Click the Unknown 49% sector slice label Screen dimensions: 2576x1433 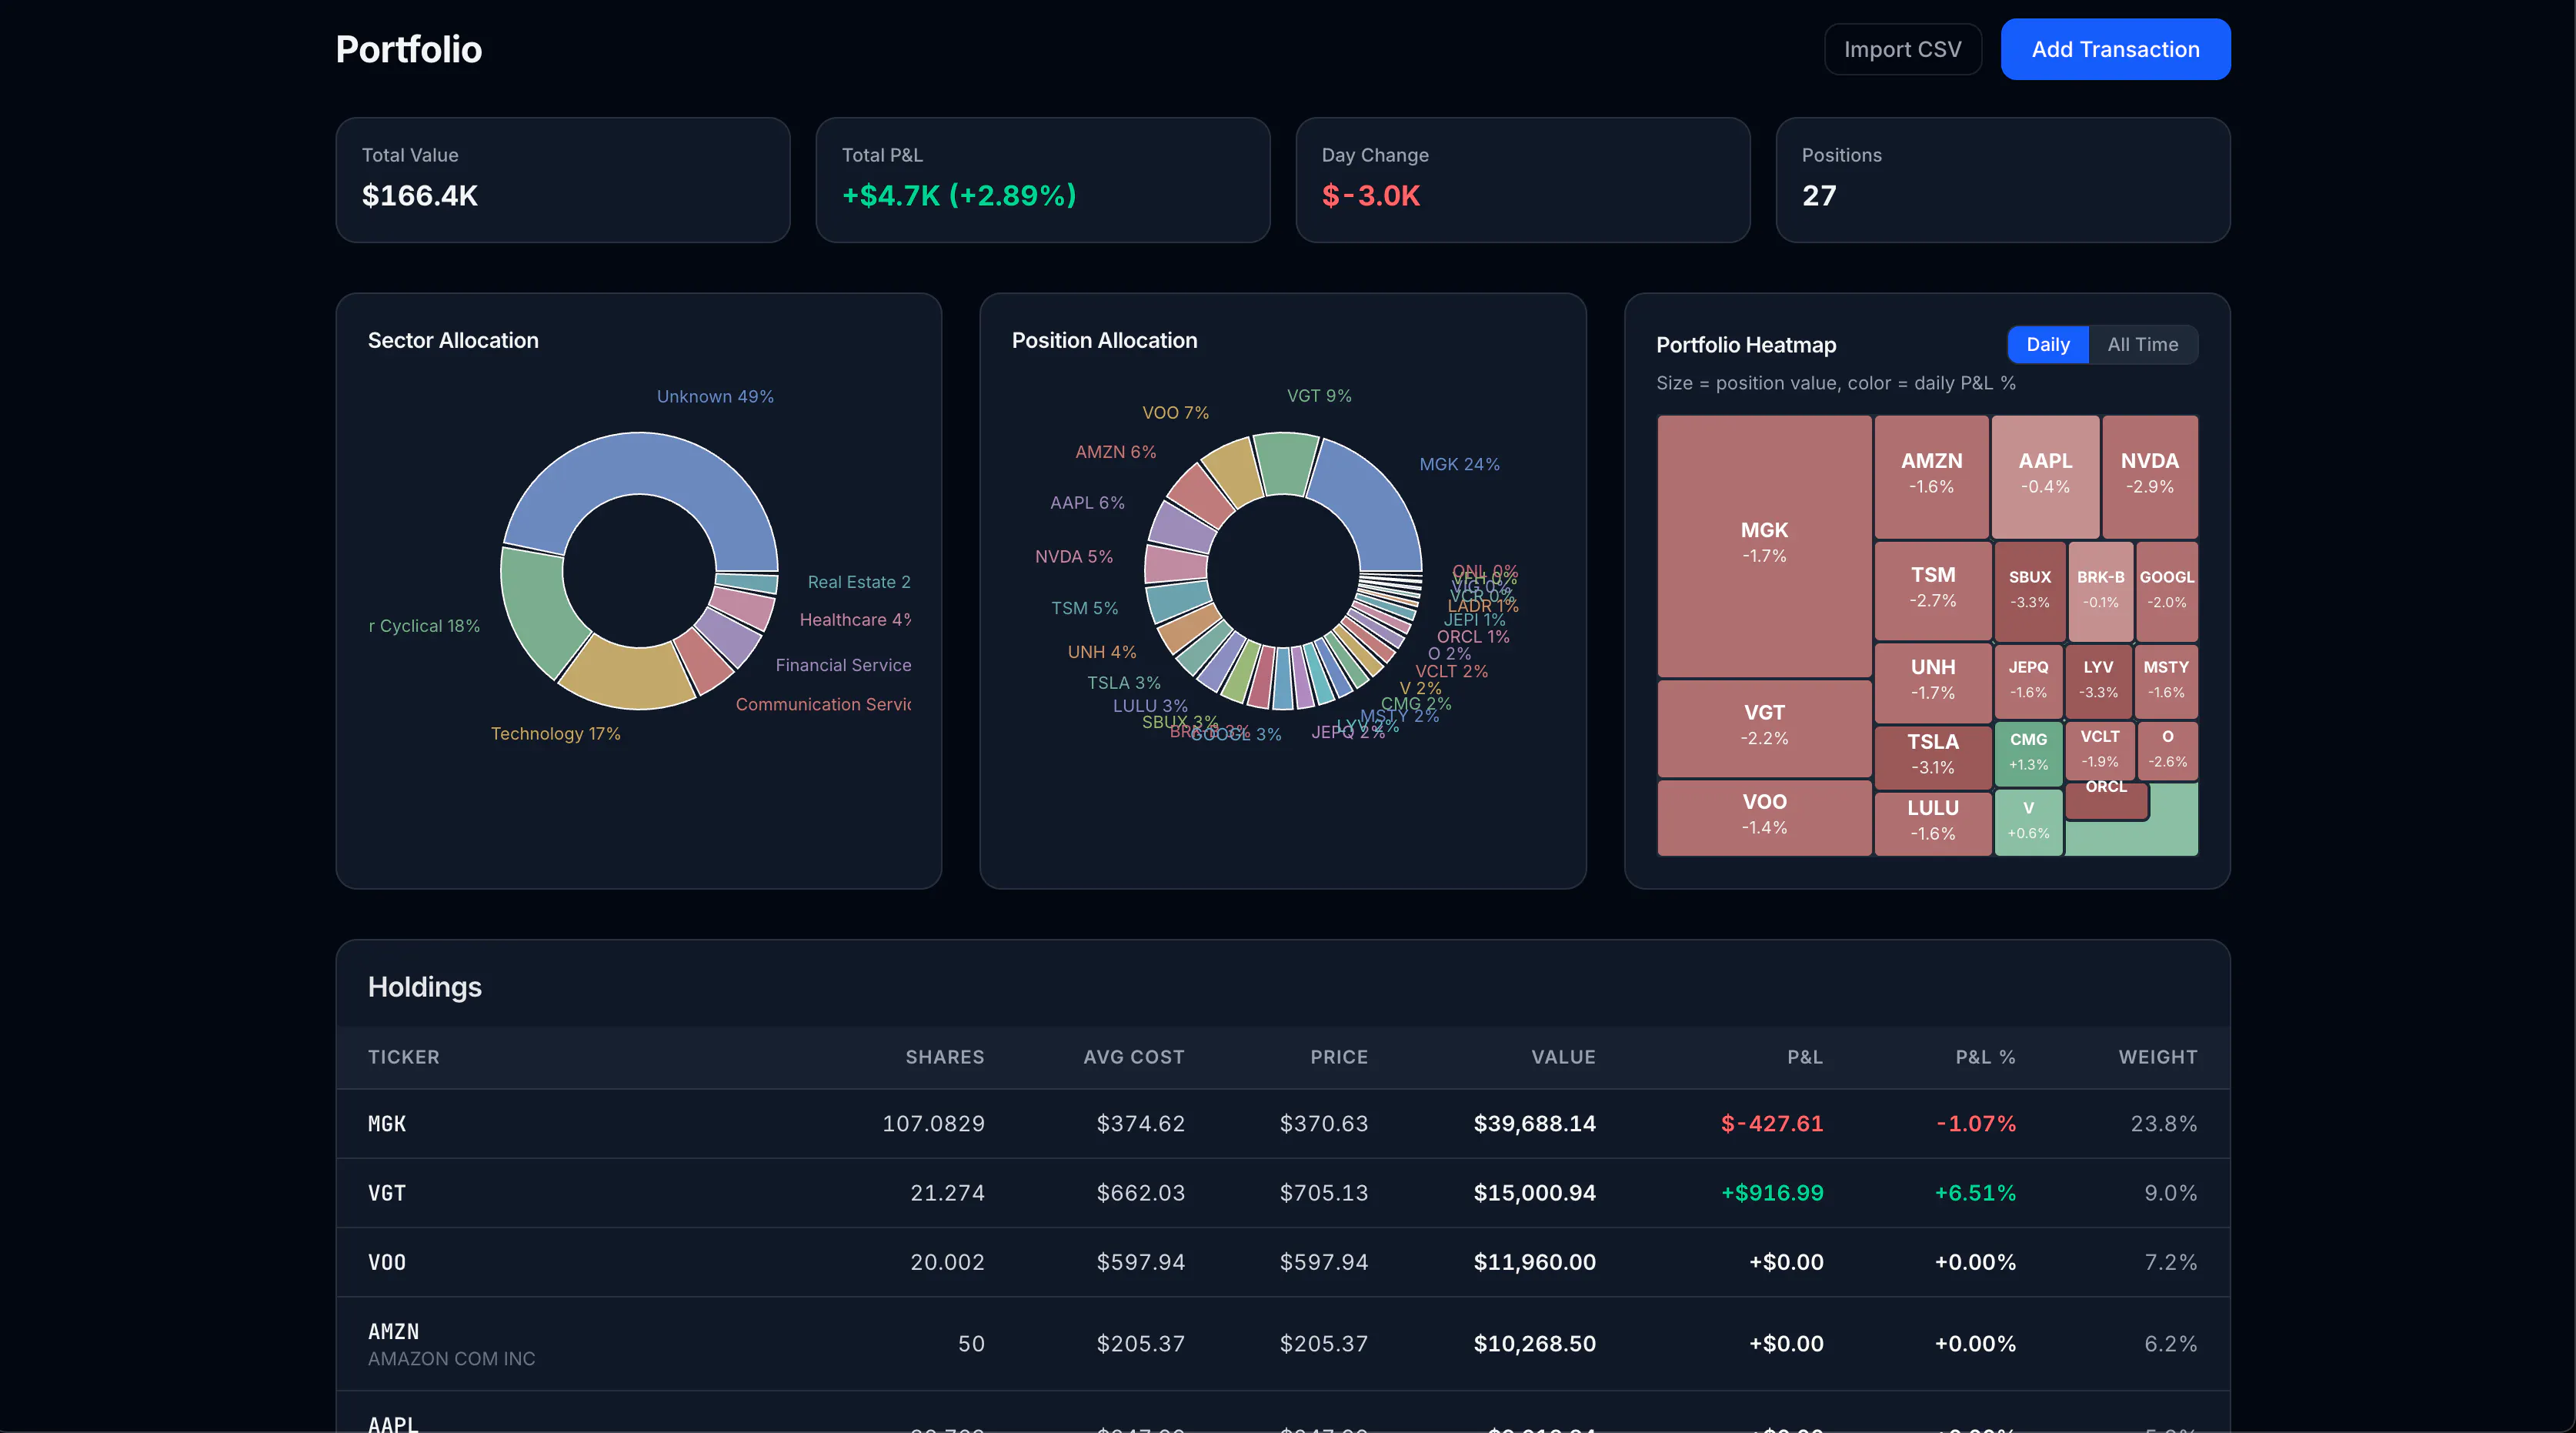(715, 397)
